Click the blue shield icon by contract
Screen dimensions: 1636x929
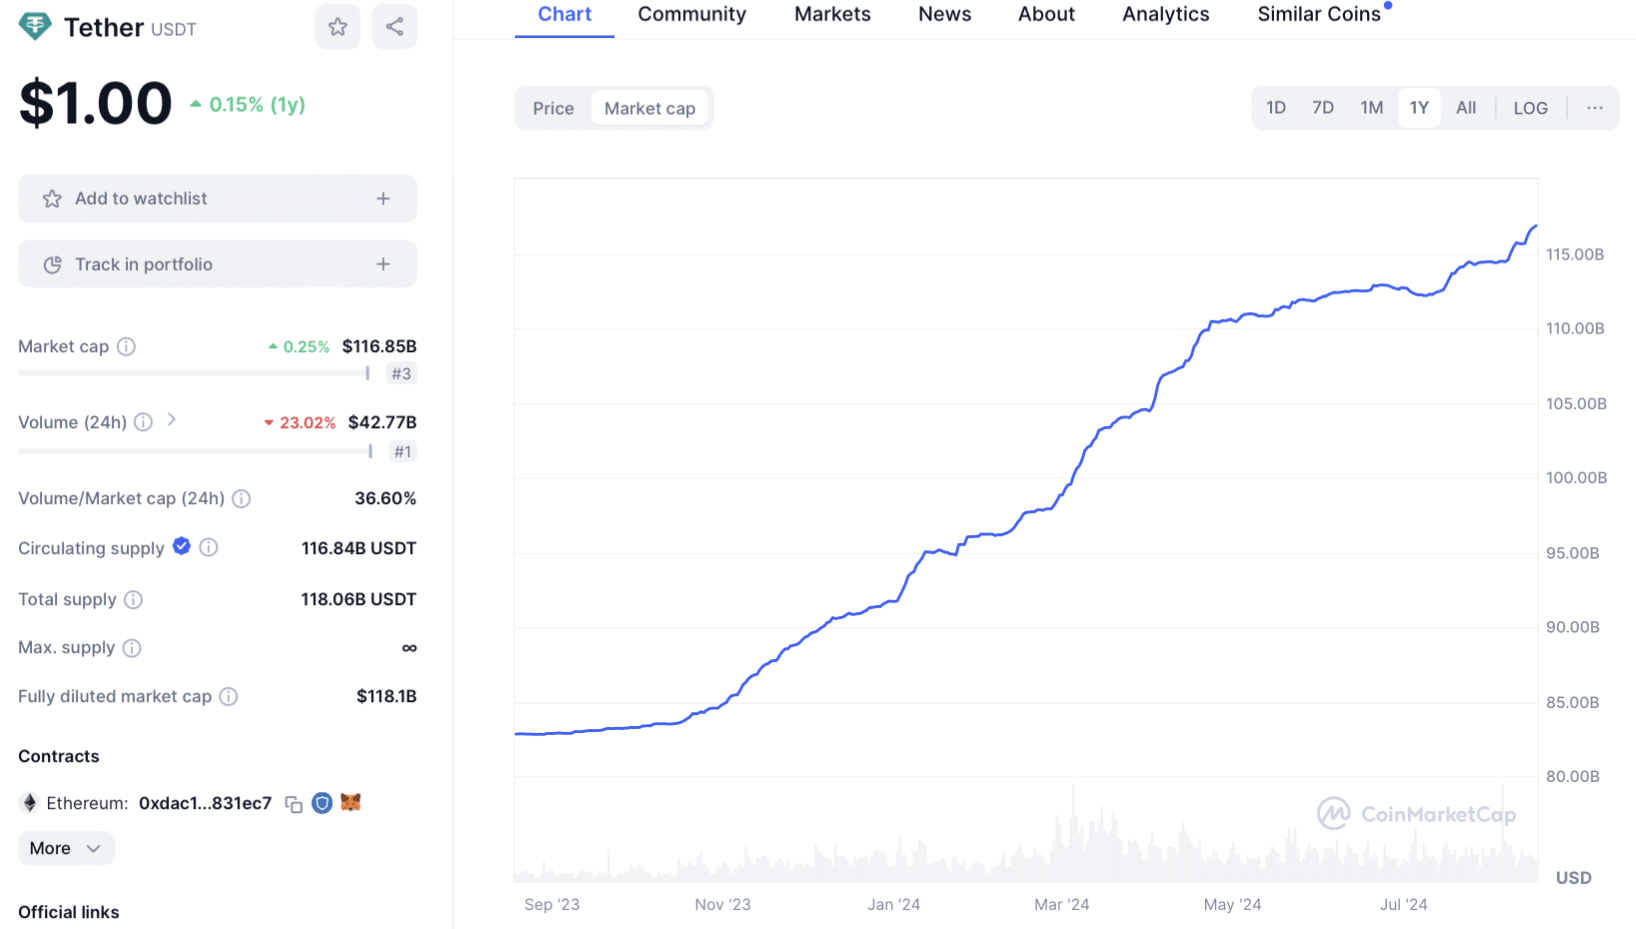tap(322, 803)
